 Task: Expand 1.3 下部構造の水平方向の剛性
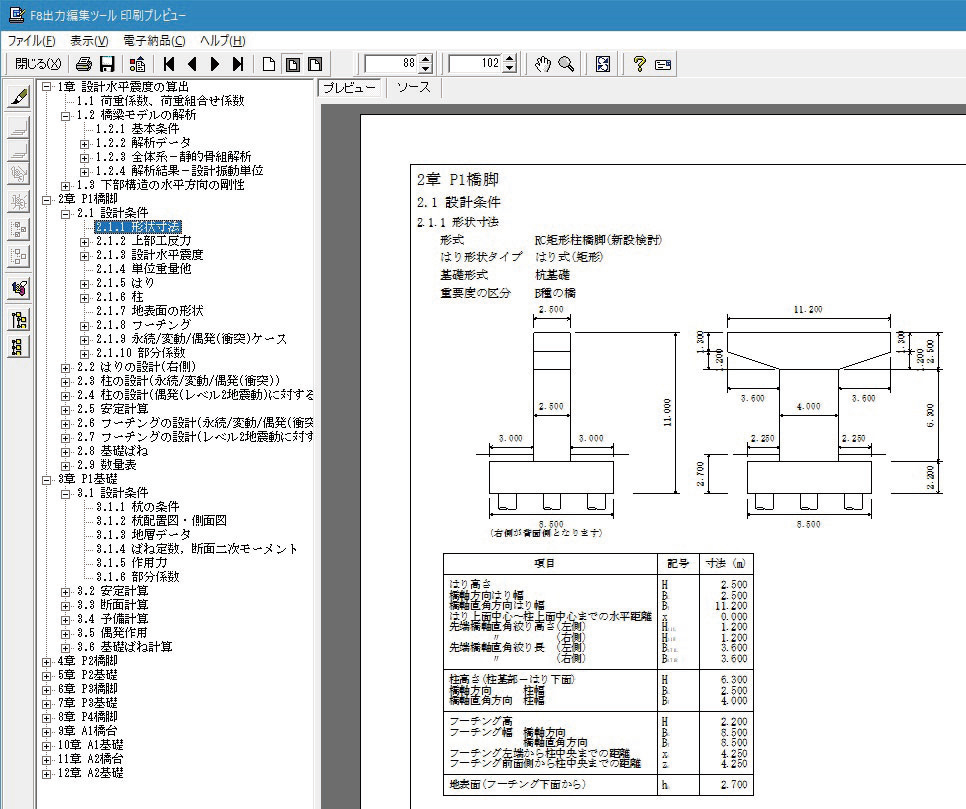click(65, 185)
